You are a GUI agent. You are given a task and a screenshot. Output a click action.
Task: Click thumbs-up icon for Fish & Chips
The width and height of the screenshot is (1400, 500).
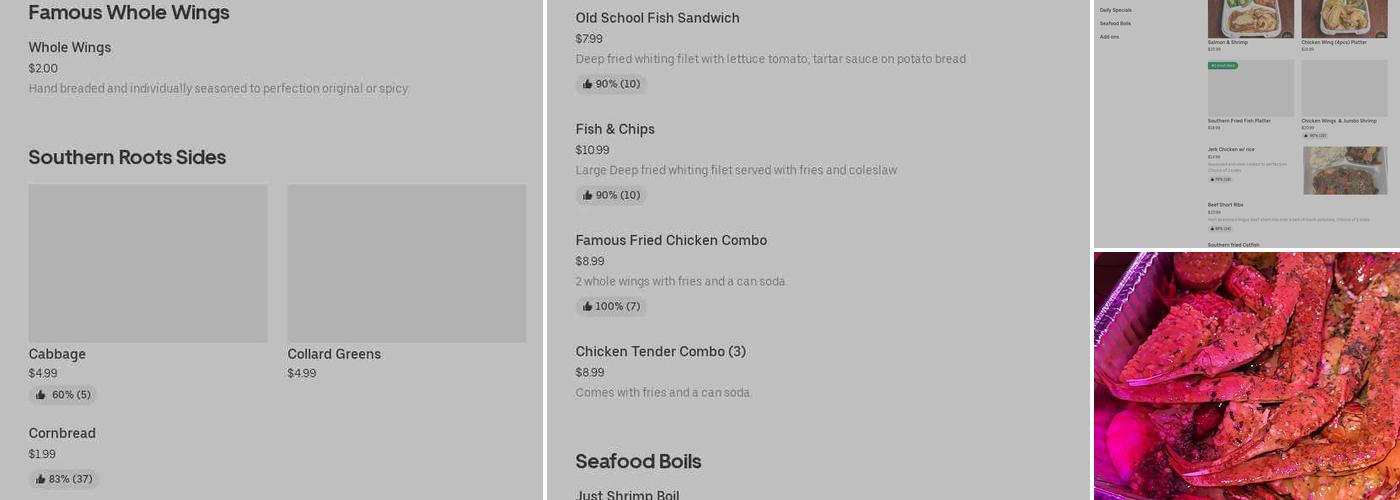click(588, 195)
